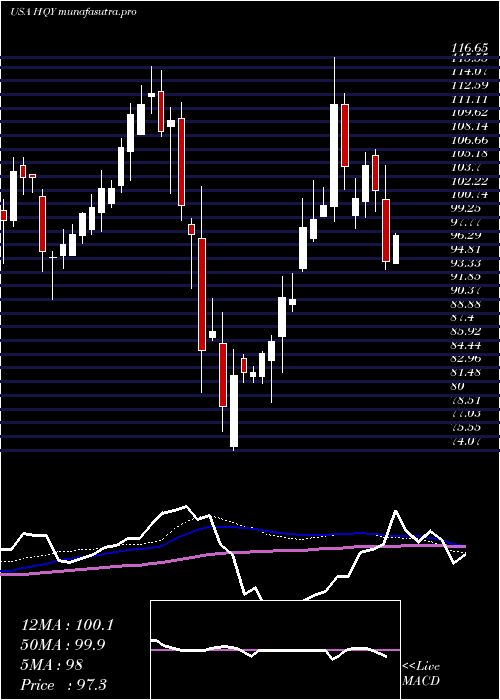Image resolution: width=500 pixels, height=700 pixels.
Task: Click the 5MA : 98 readout
Action: tap(52, 665)
